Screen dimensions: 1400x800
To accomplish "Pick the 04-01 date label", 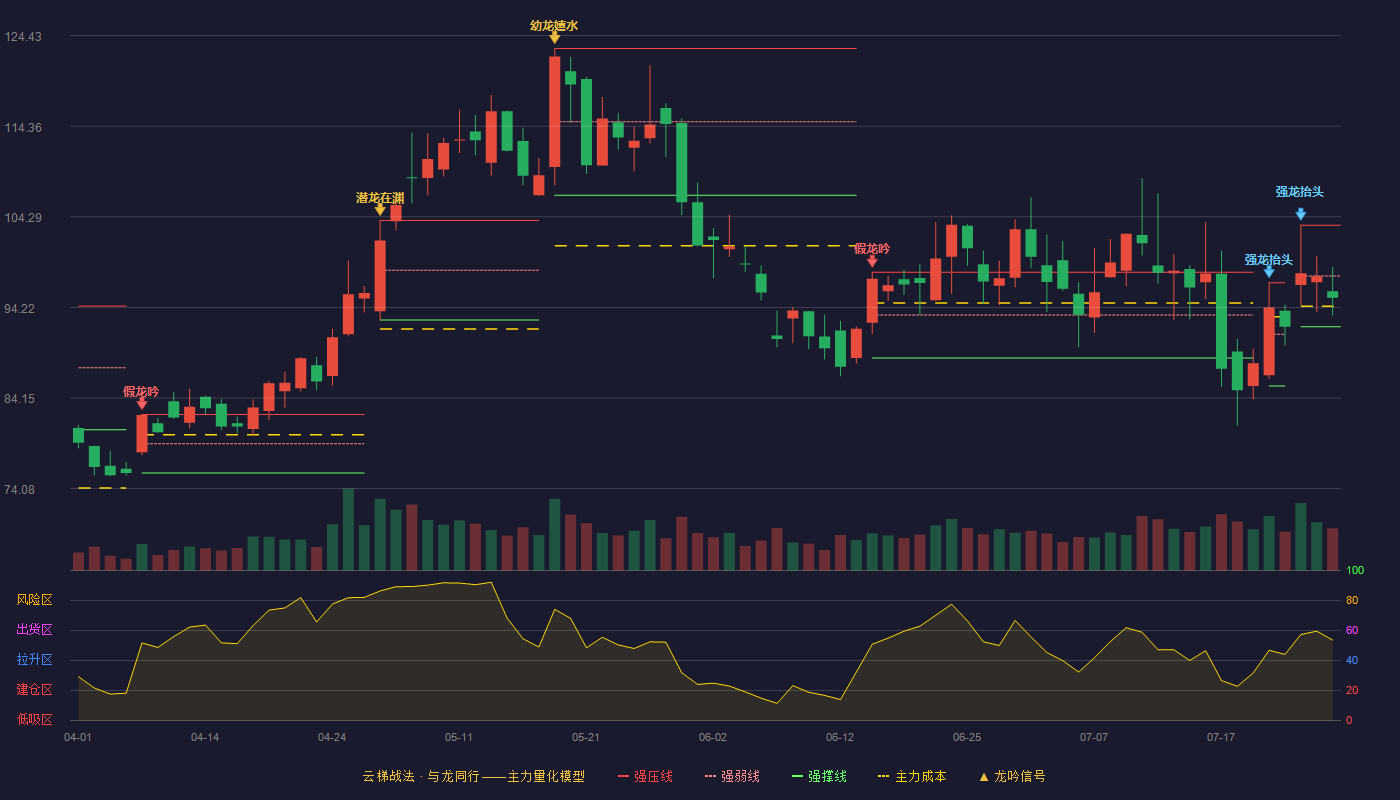I will [x=78, y=737].
